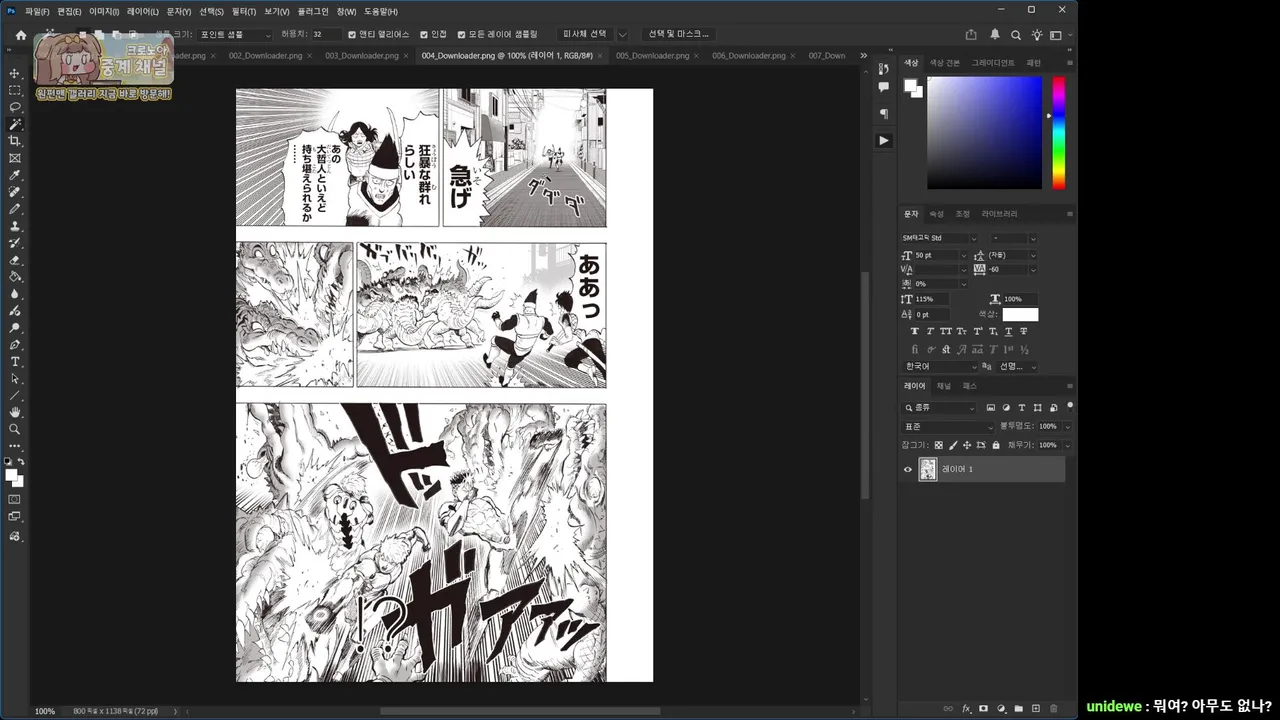
Task: Pick a color in the color field
Action: pyautogui.click(x=984, y=133)
